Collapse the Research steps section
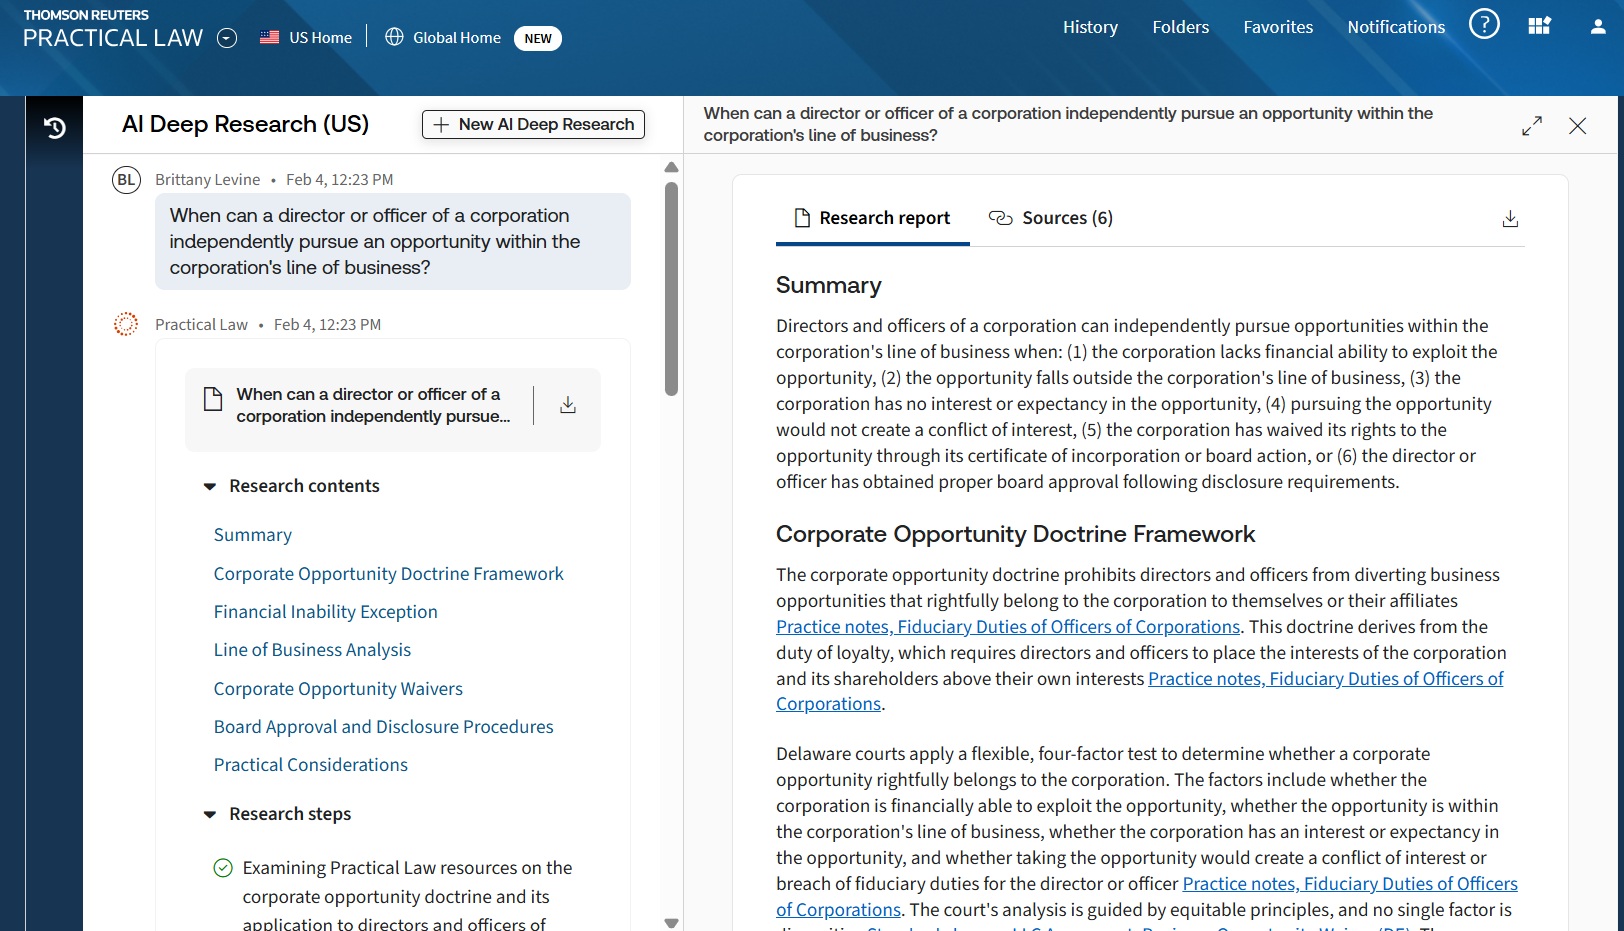 tap(210, 814)
